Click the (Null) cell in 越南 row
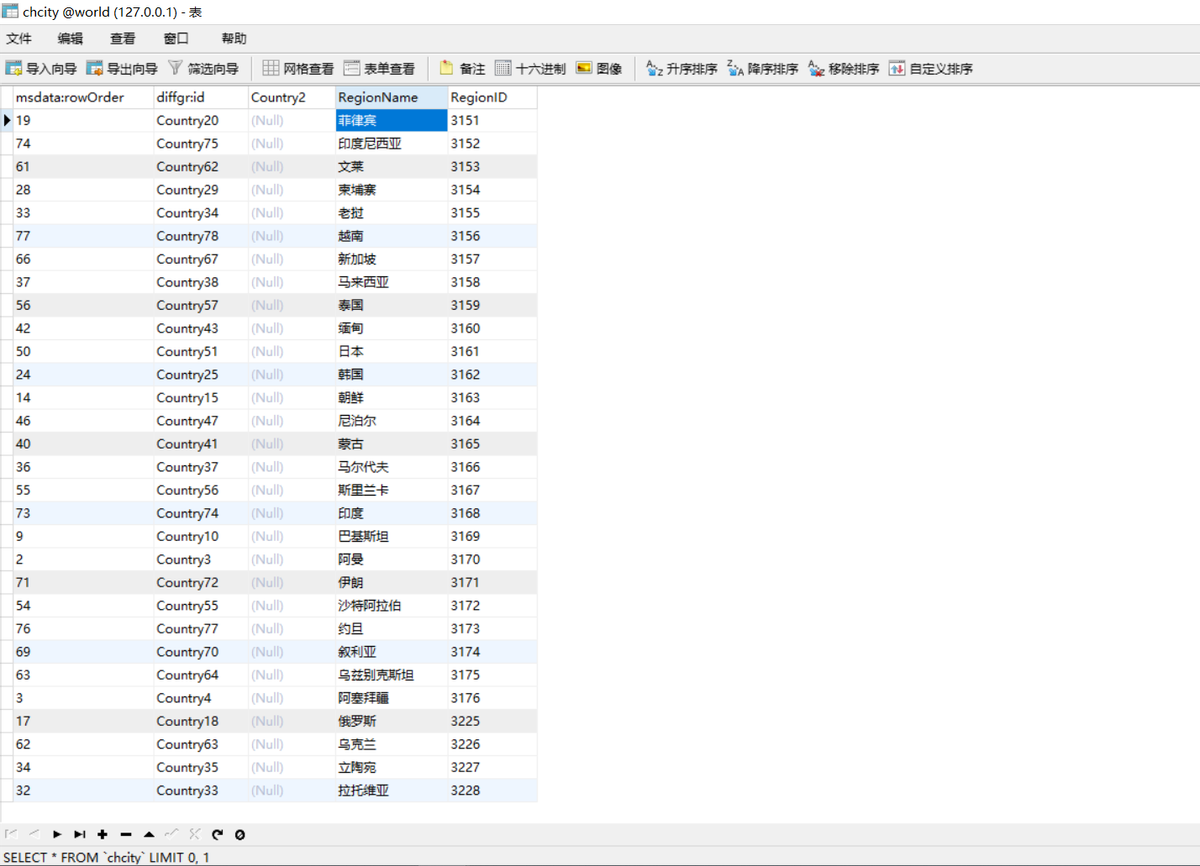1200x866 pixels. click(292, 236)
